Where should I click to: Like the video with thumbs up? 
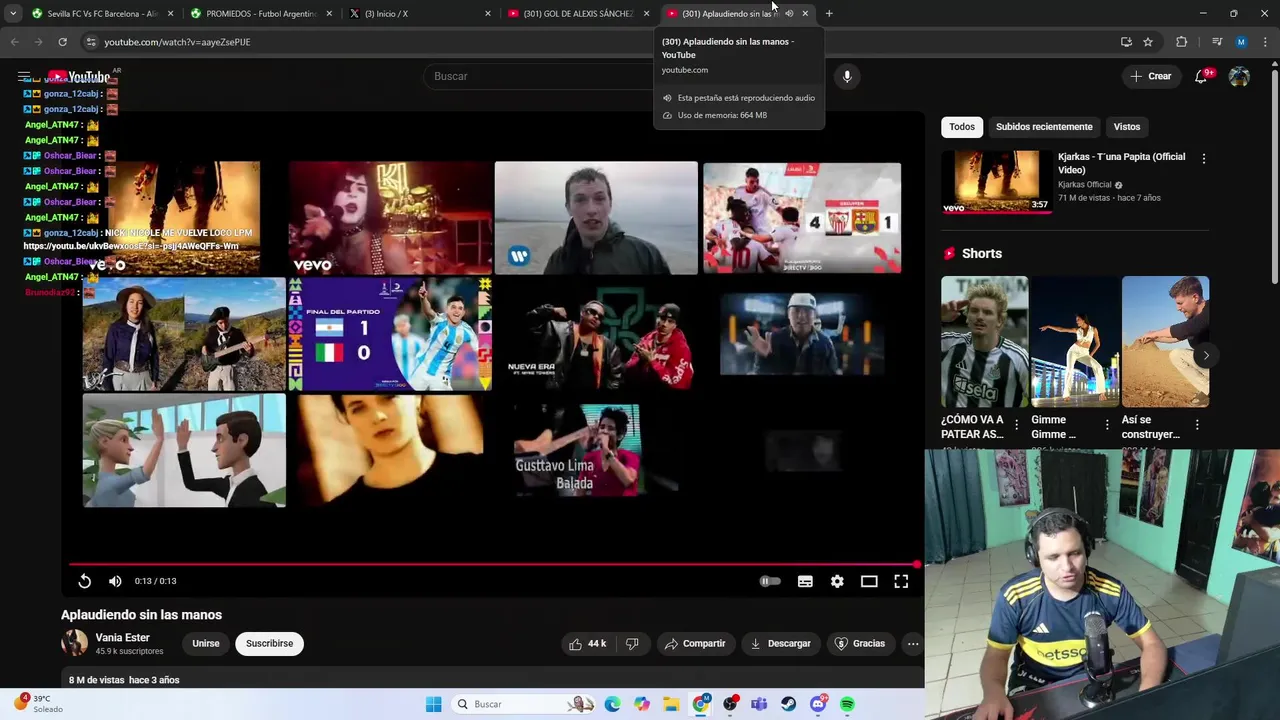click(587, 643)
